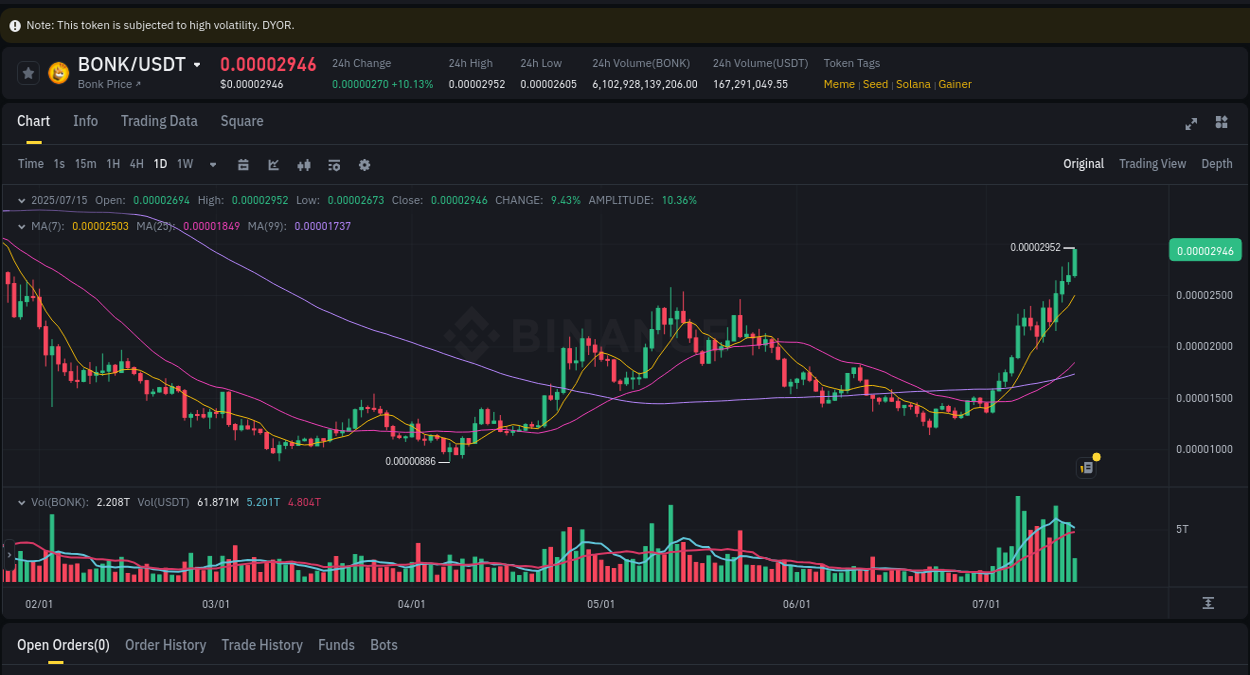Collapse the MA(7) moving averages row

(x=21, y=226)
